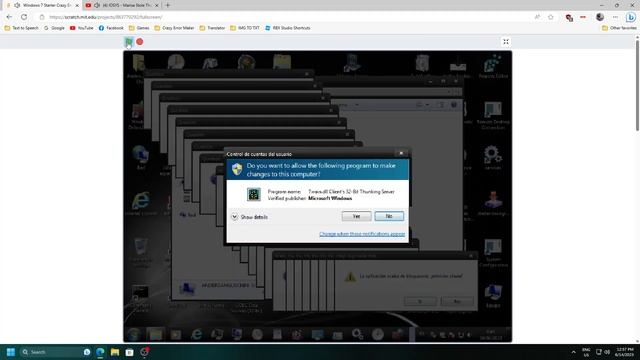Open a new browser tab
This screenshot has width=640, height=360.
[168, 5]
